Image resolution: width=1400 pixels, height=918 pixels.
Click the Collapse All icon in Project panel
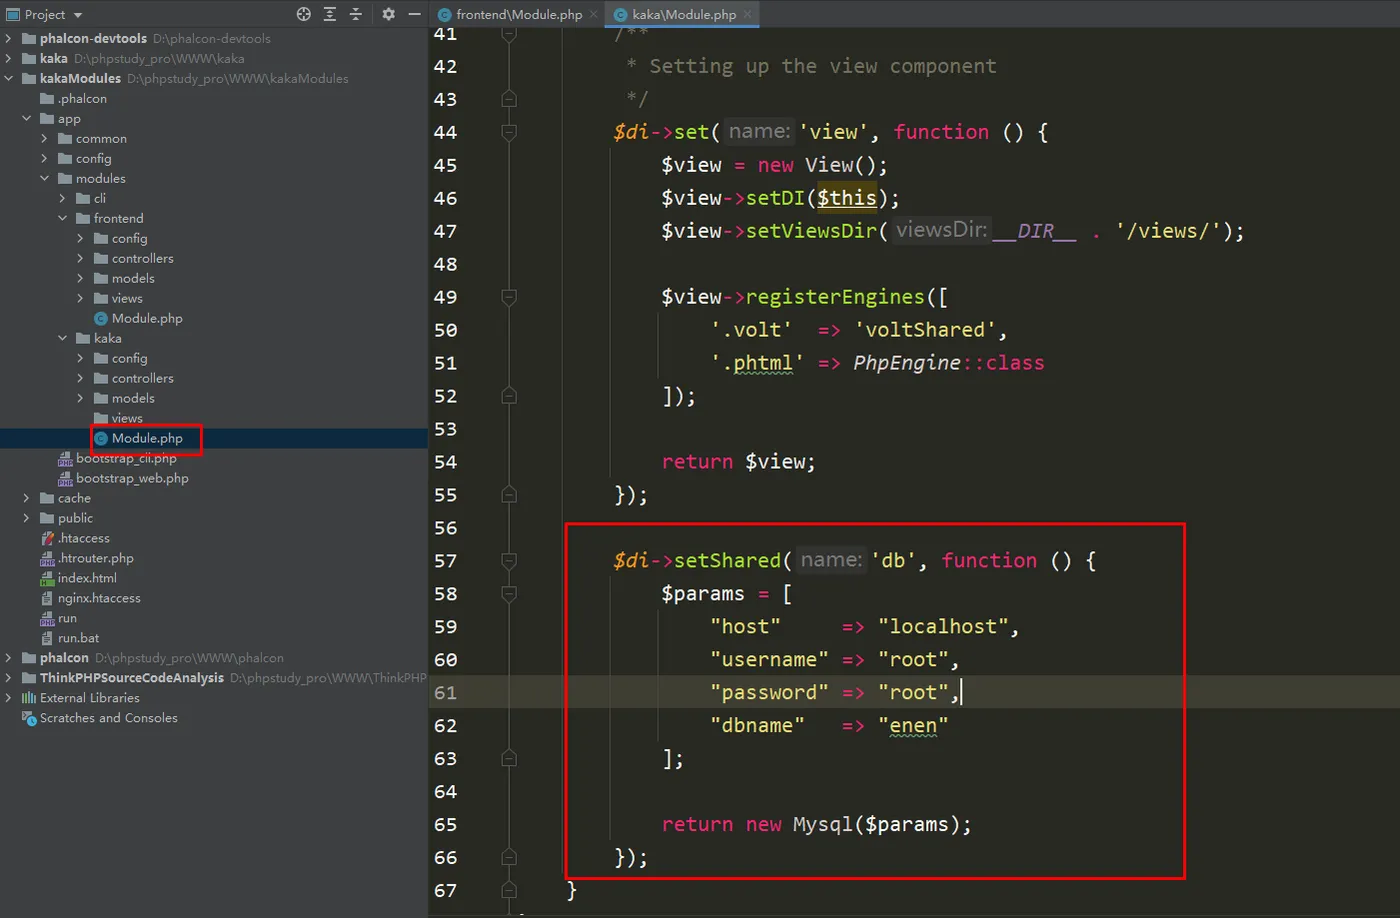click(x=356, y=14)
